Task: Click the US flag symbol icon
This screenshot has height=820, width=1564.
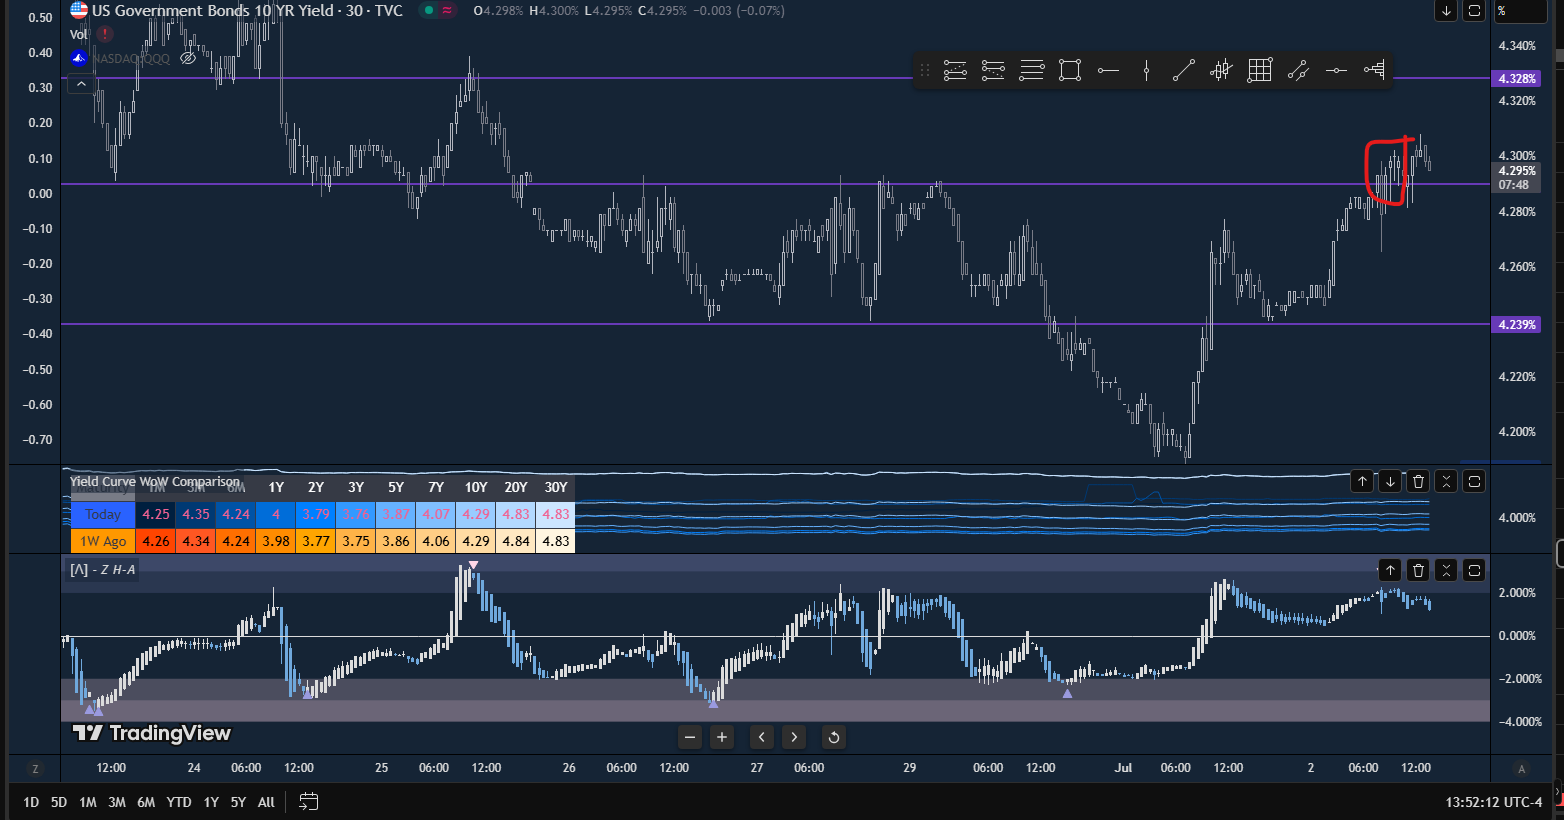Action: (79, 11)
